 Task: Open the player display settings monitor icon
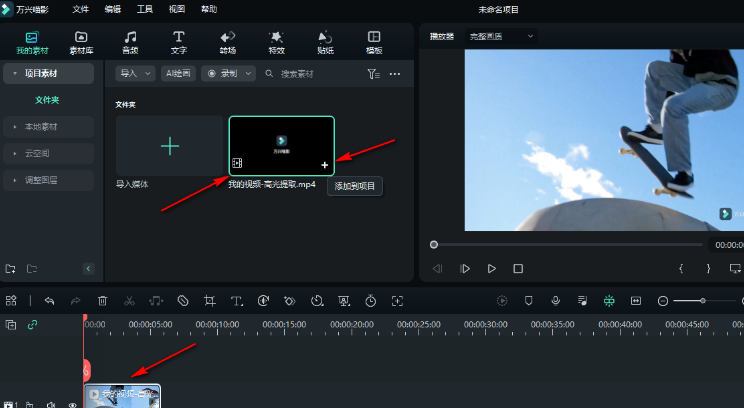click(735, 269)
